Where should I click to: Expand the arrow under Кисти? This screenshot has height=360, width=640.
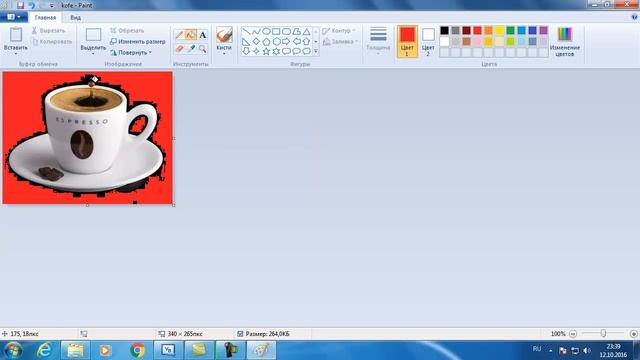(224, 53)
